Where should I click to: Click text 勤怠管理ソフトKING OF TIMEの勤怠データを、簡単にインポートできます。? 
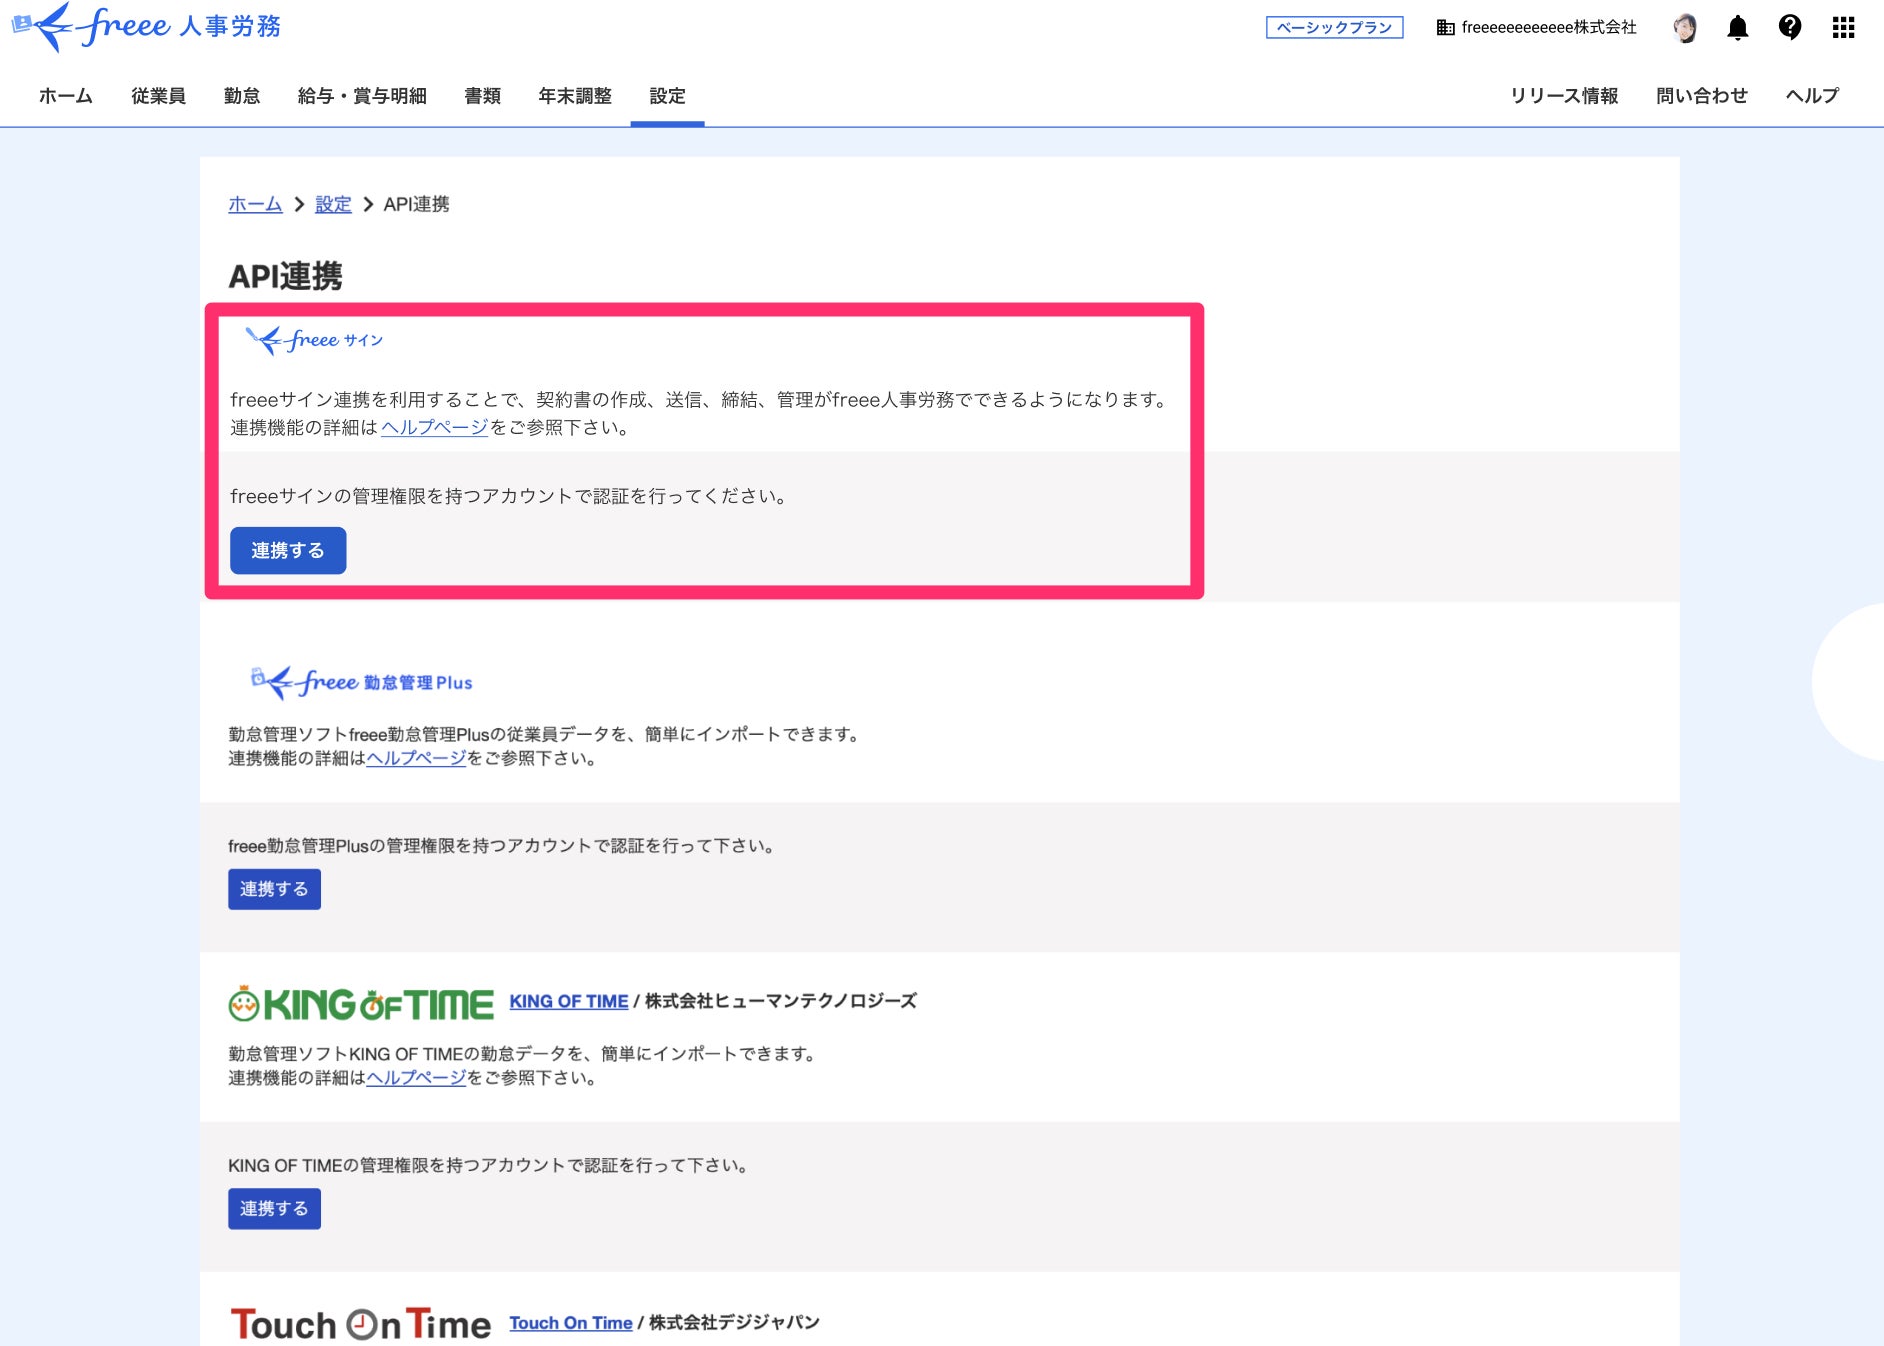tap(524, 1054)
